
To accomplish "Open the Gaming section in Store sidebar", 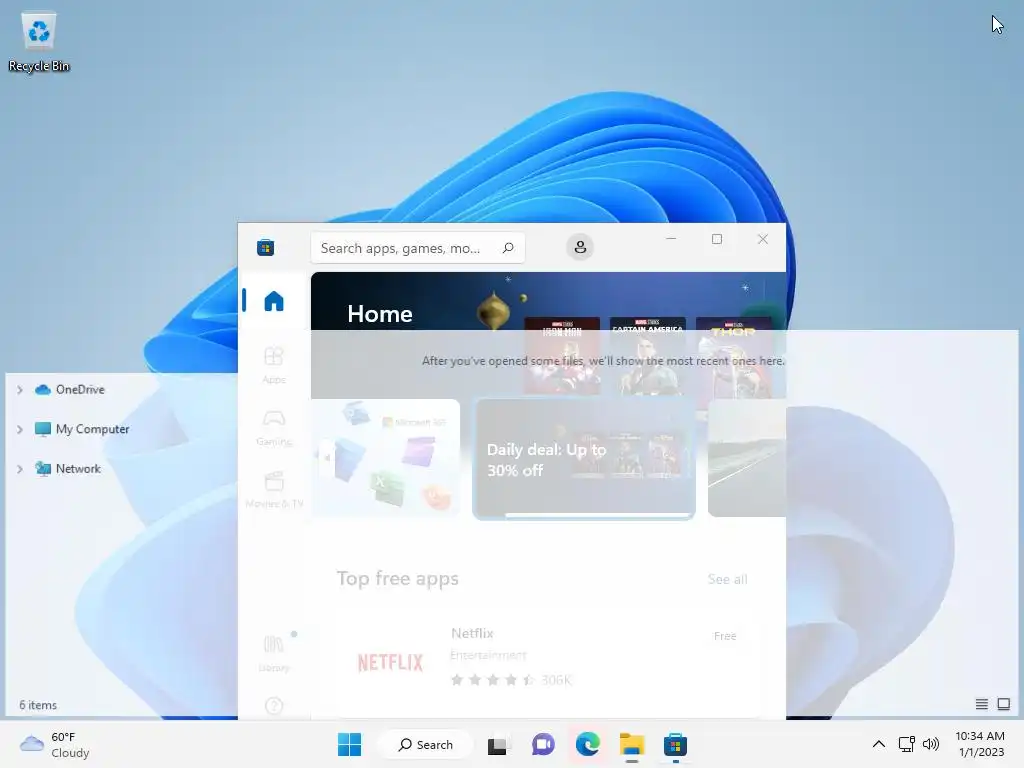I will 274,427.
